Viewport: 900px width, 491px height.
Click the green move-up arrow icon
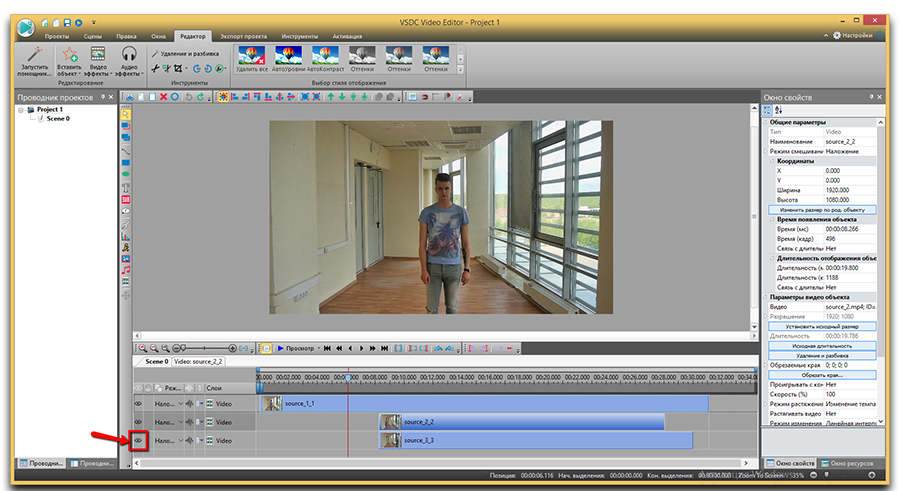tap(331, 97)
